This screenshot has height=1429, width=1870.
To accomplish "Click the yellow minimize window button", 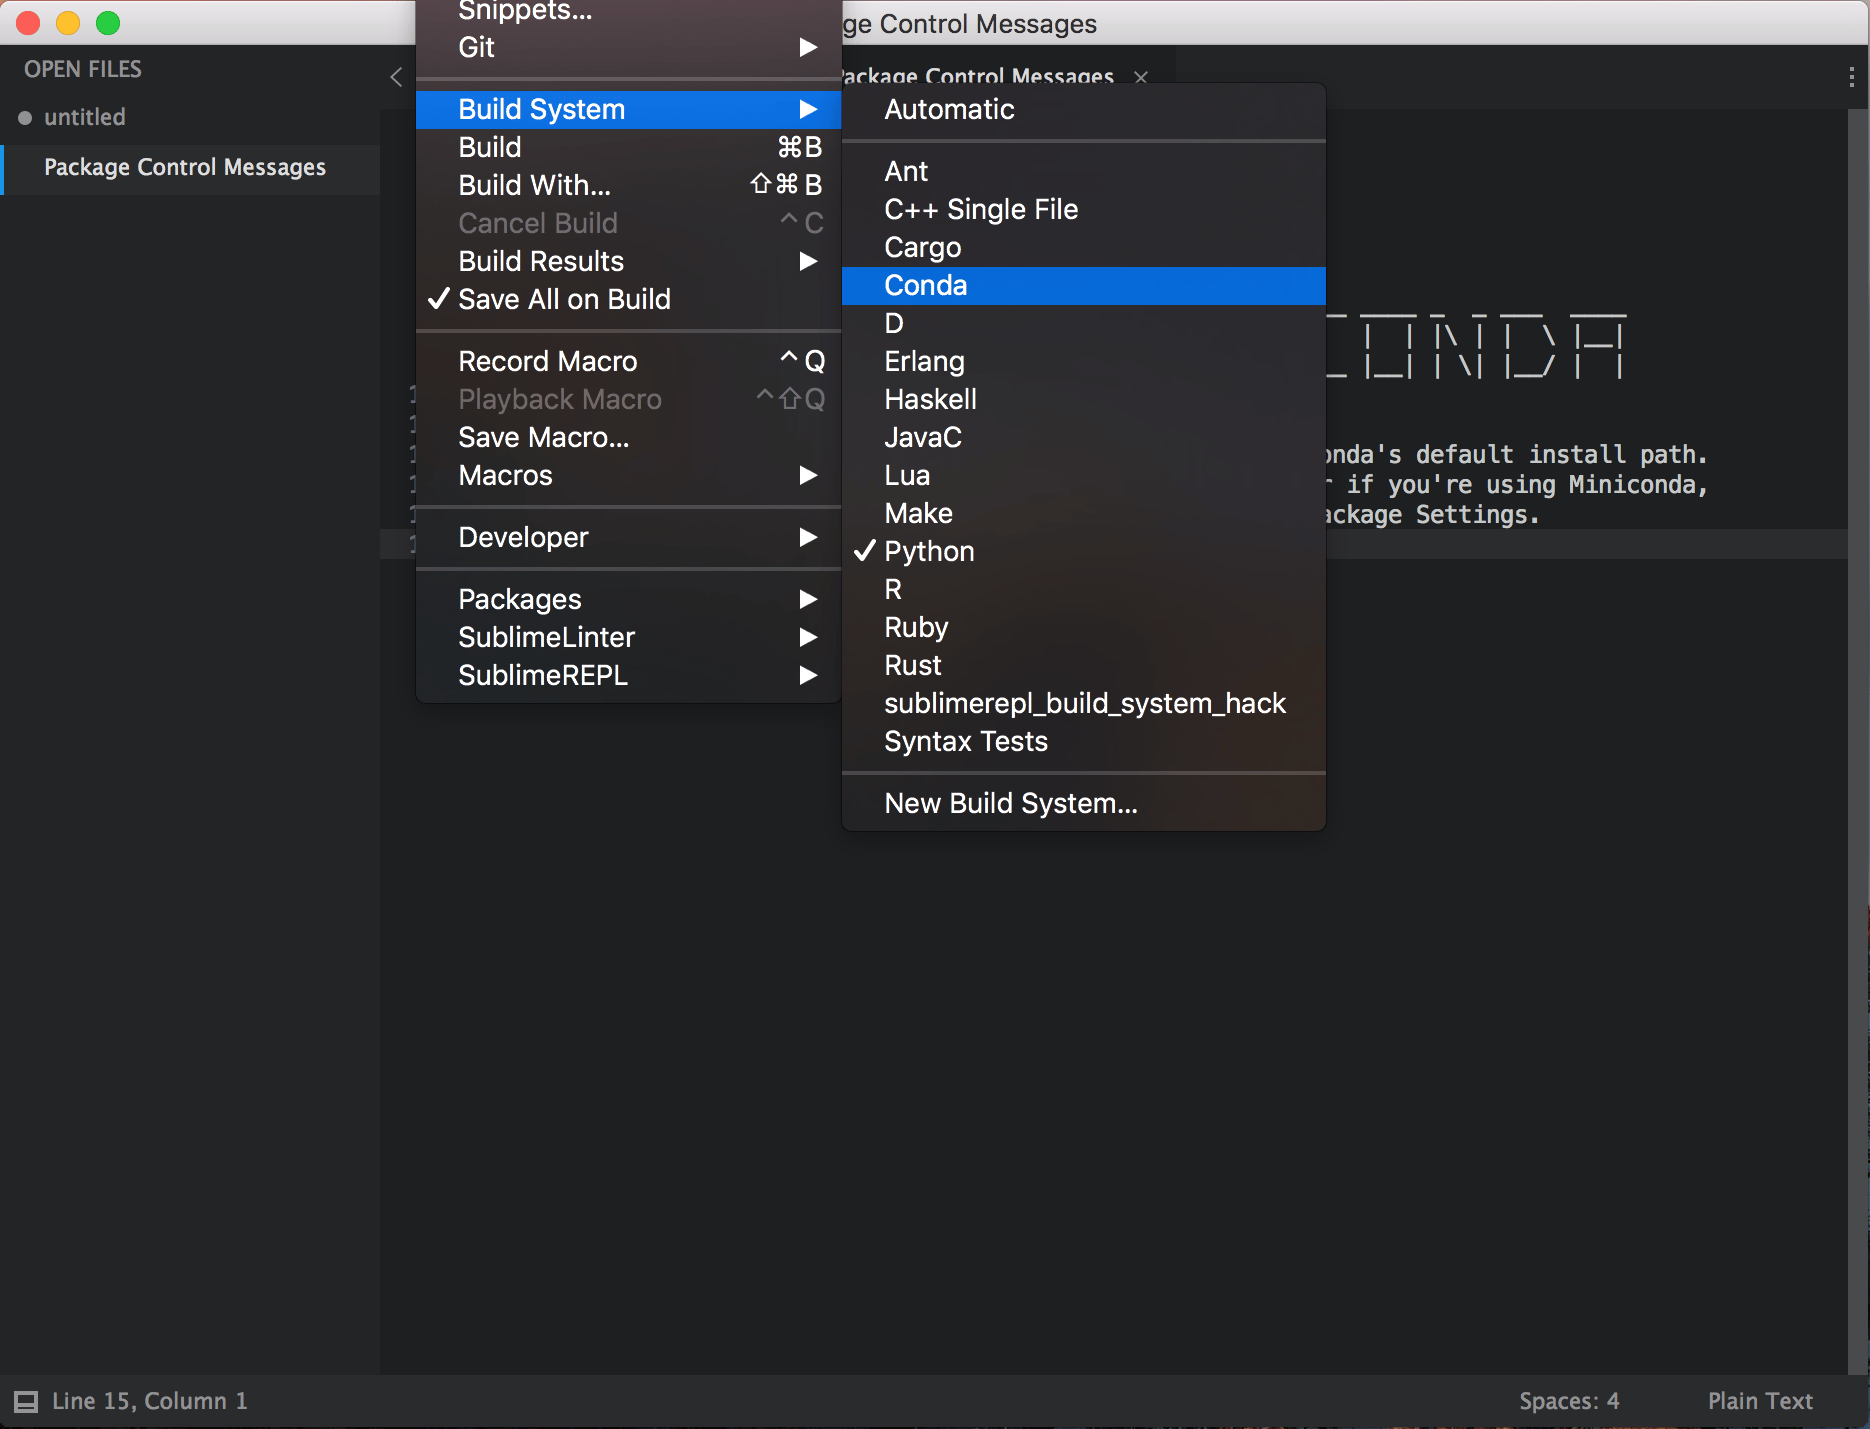I will click(68, 23).
